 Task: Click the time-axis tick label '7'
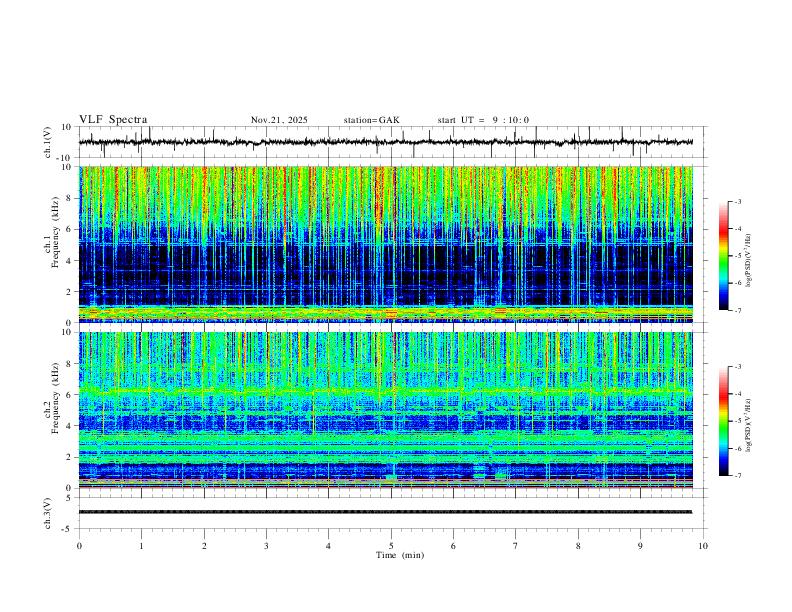pos(516,546)
